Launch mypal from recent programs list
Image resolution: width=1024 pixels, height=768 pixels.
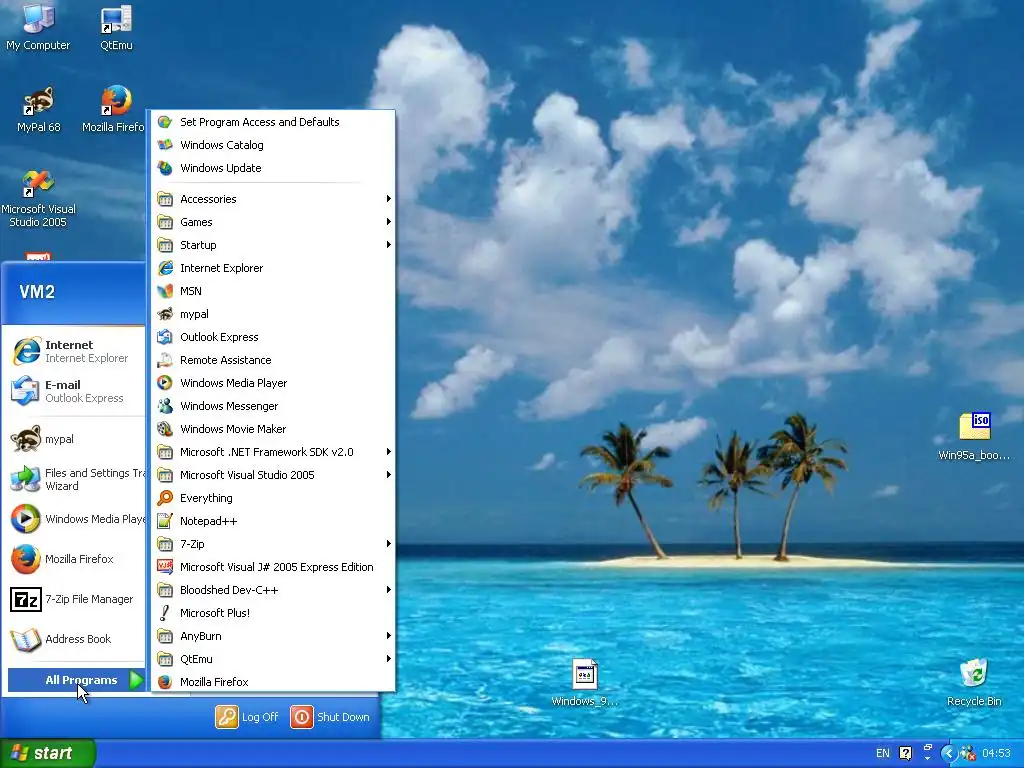point(74,439)
